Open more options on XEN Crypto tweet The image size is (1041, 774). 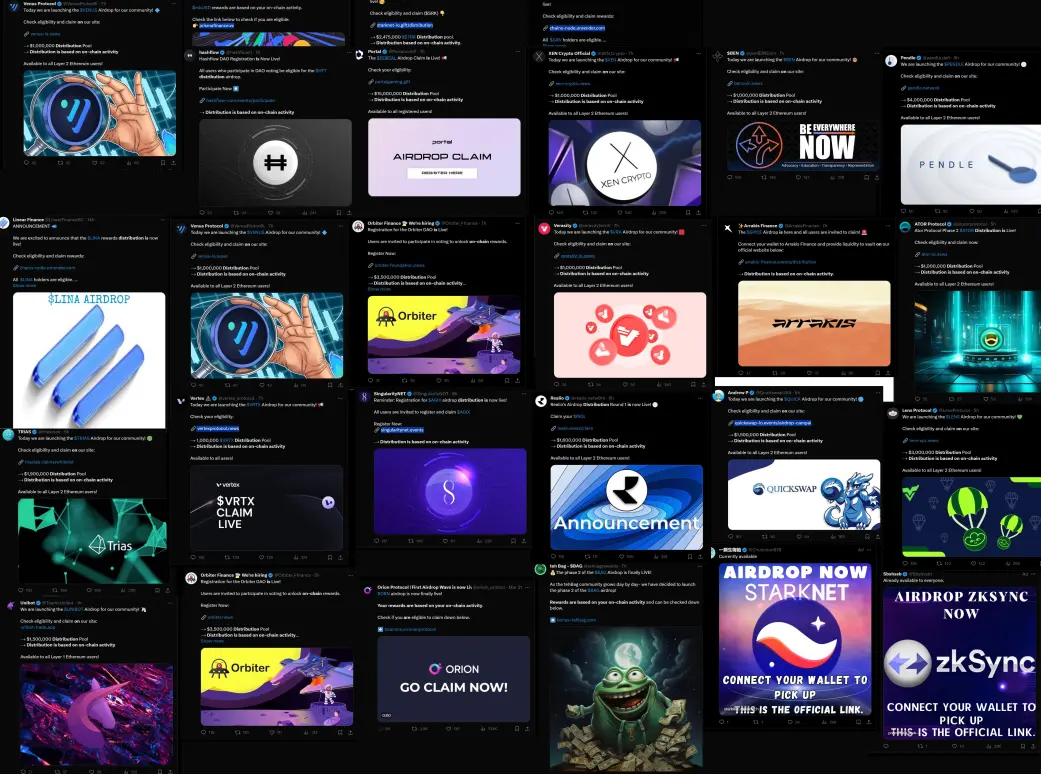tap(697, 53)
